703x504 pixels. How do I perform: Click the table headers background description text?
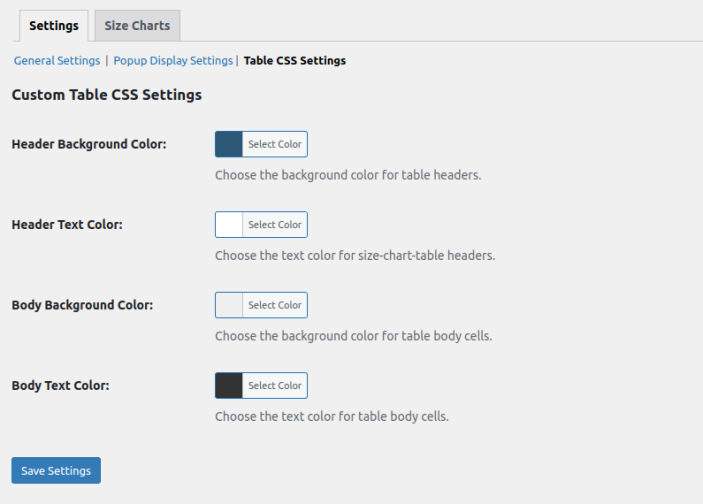[348, 175]
